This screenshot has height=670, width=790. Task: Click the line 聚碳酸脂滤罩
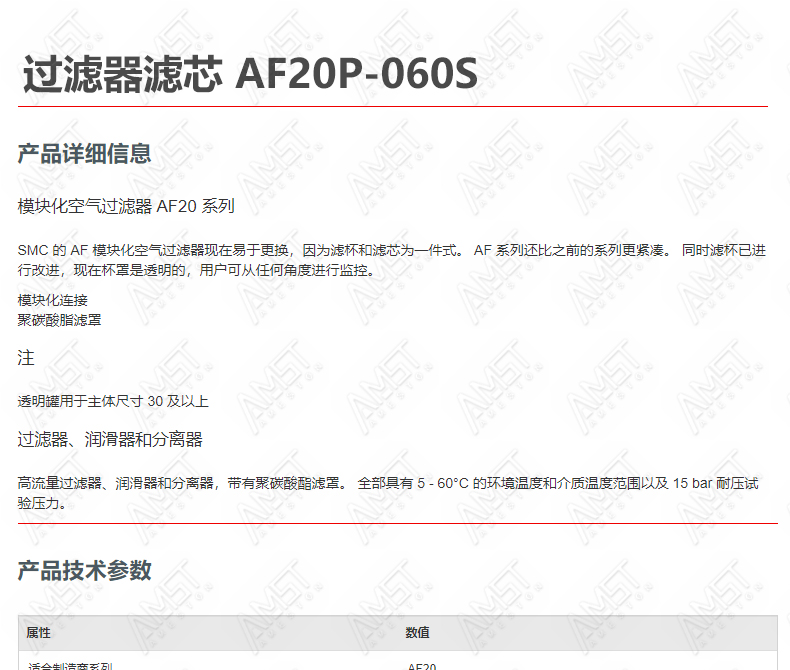point(59,320)
